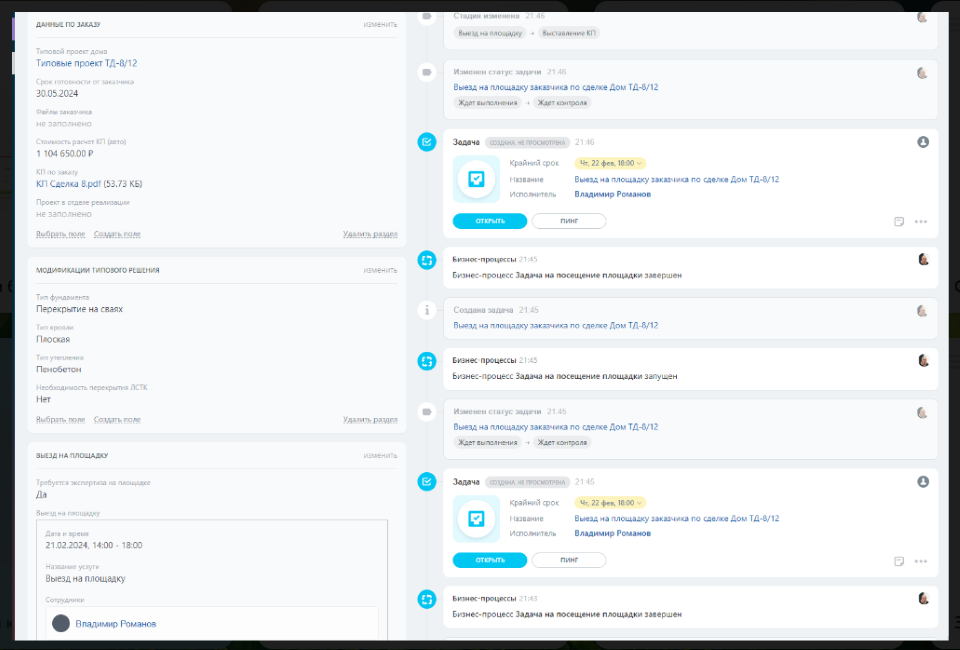Image resolution: width=960 pixels, height=650 pixels.
Task: Click the large task thumbnail in the 21:45 task card
Action: 477,519
